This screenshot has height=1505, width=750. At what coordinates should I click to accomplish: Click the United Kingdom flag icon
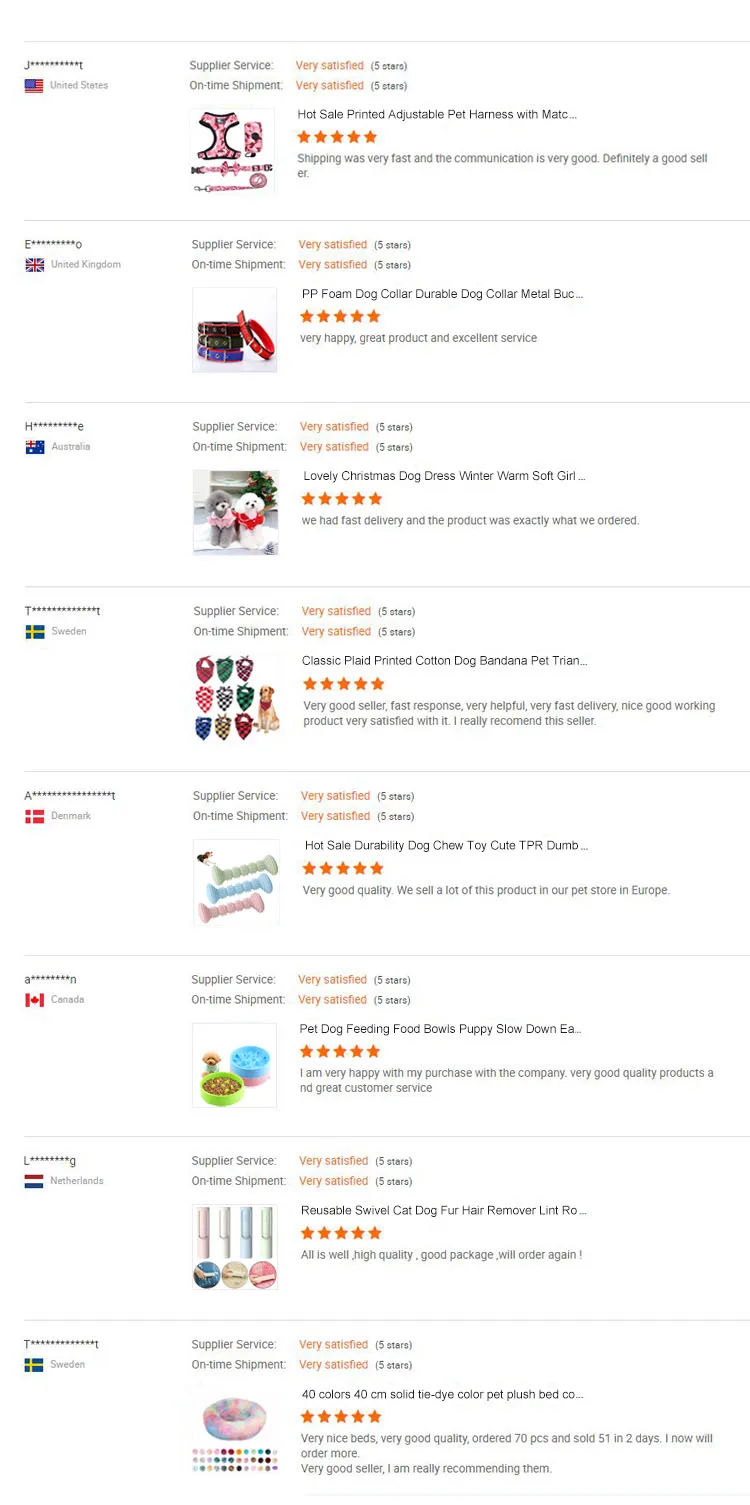[x=35, y=265]
